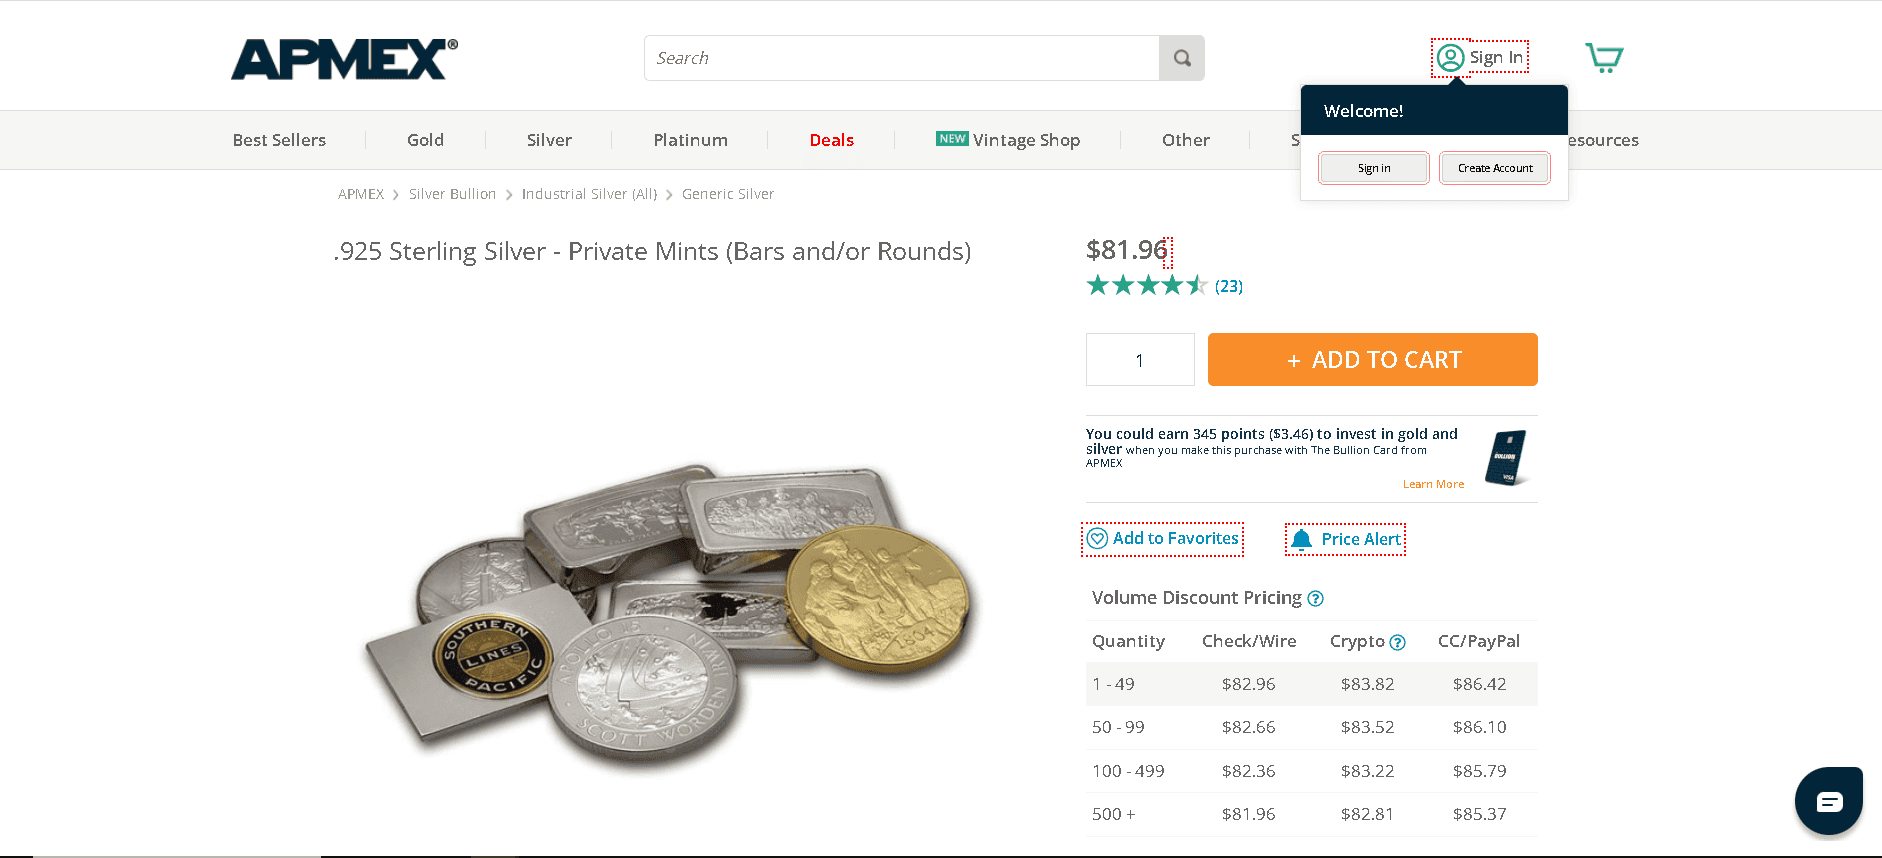Open the Volume Discount Pricing help icon
Screen dimensions: 1882x858
1316,598
